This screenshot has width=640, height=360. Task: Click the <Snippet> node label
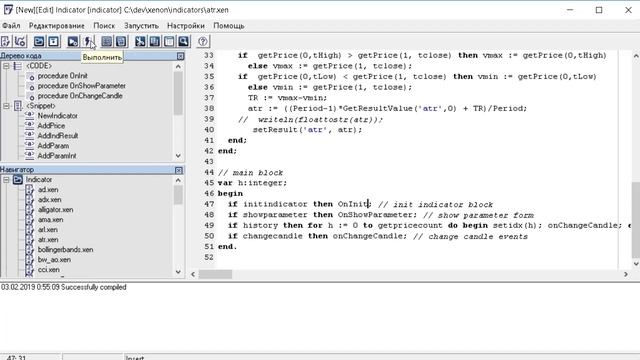(40, 106)
